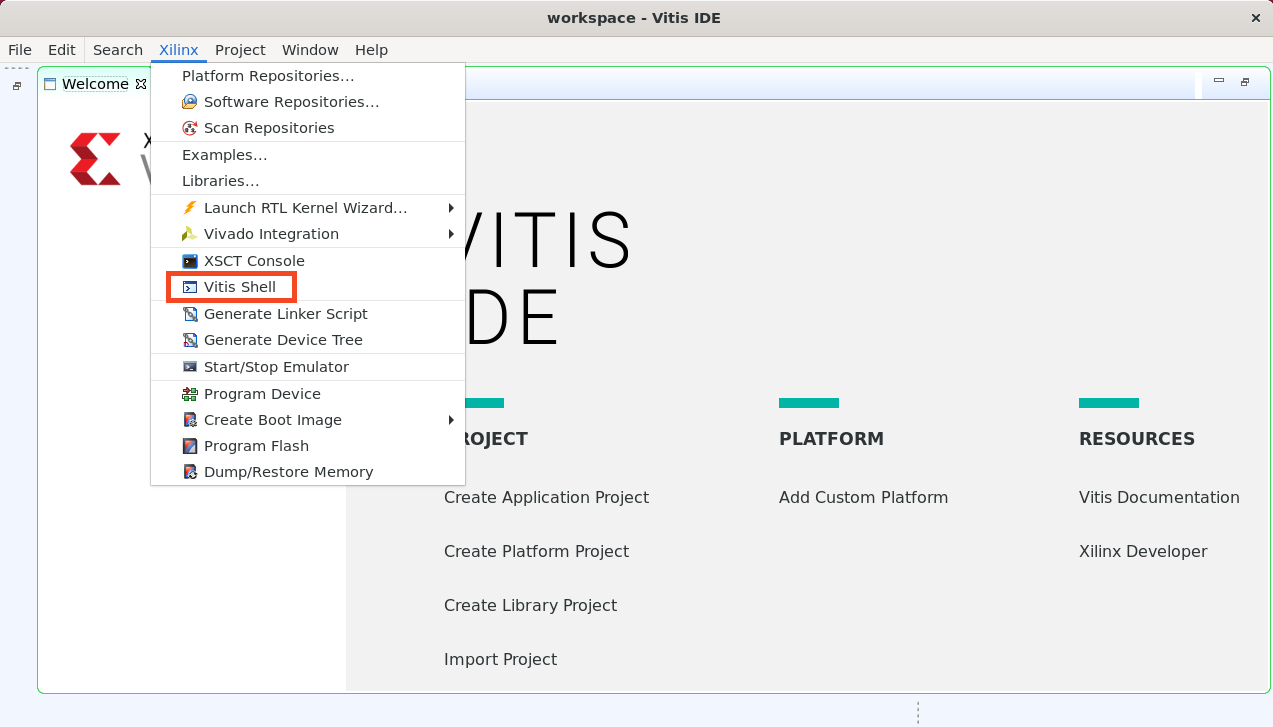The height and width of the screenshot is (727, 1273).
Task: Close the Welcome tab with its X
Action: tap(142, 84)
